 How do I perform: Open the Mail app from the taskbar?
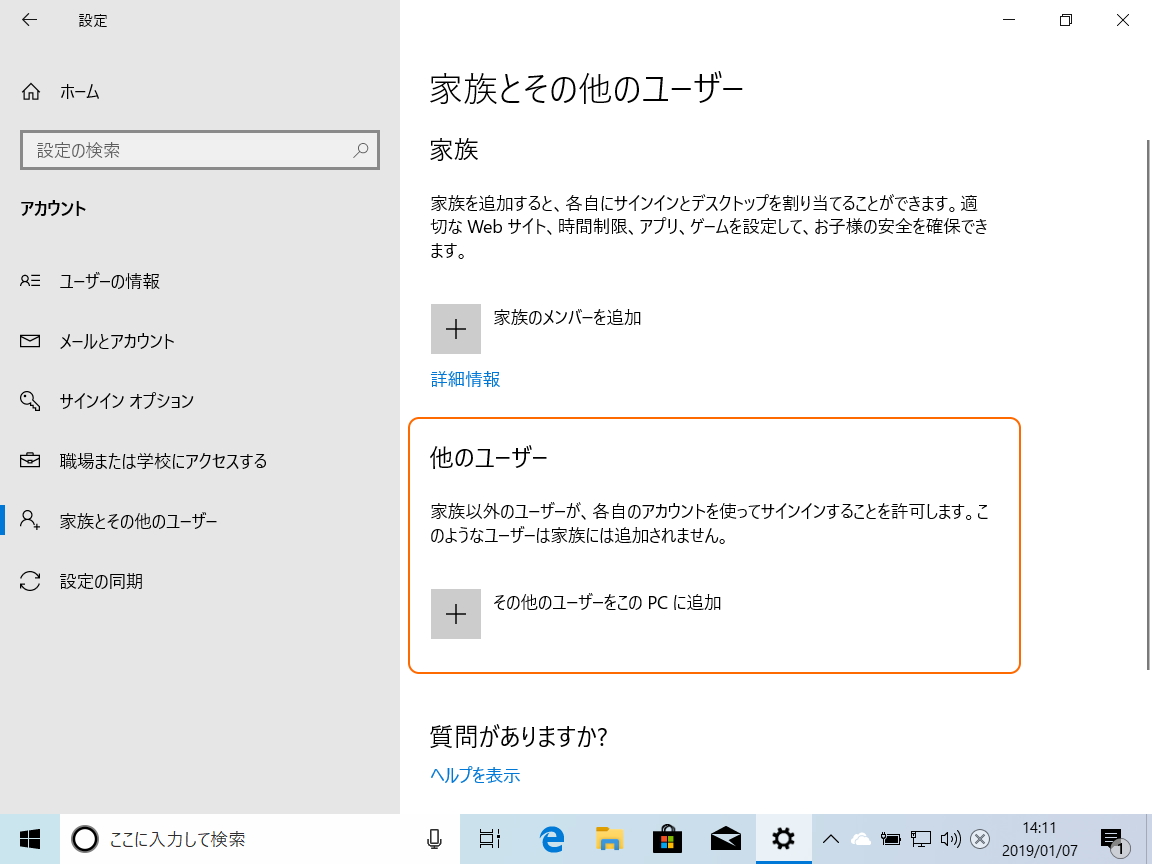point(725,839)
